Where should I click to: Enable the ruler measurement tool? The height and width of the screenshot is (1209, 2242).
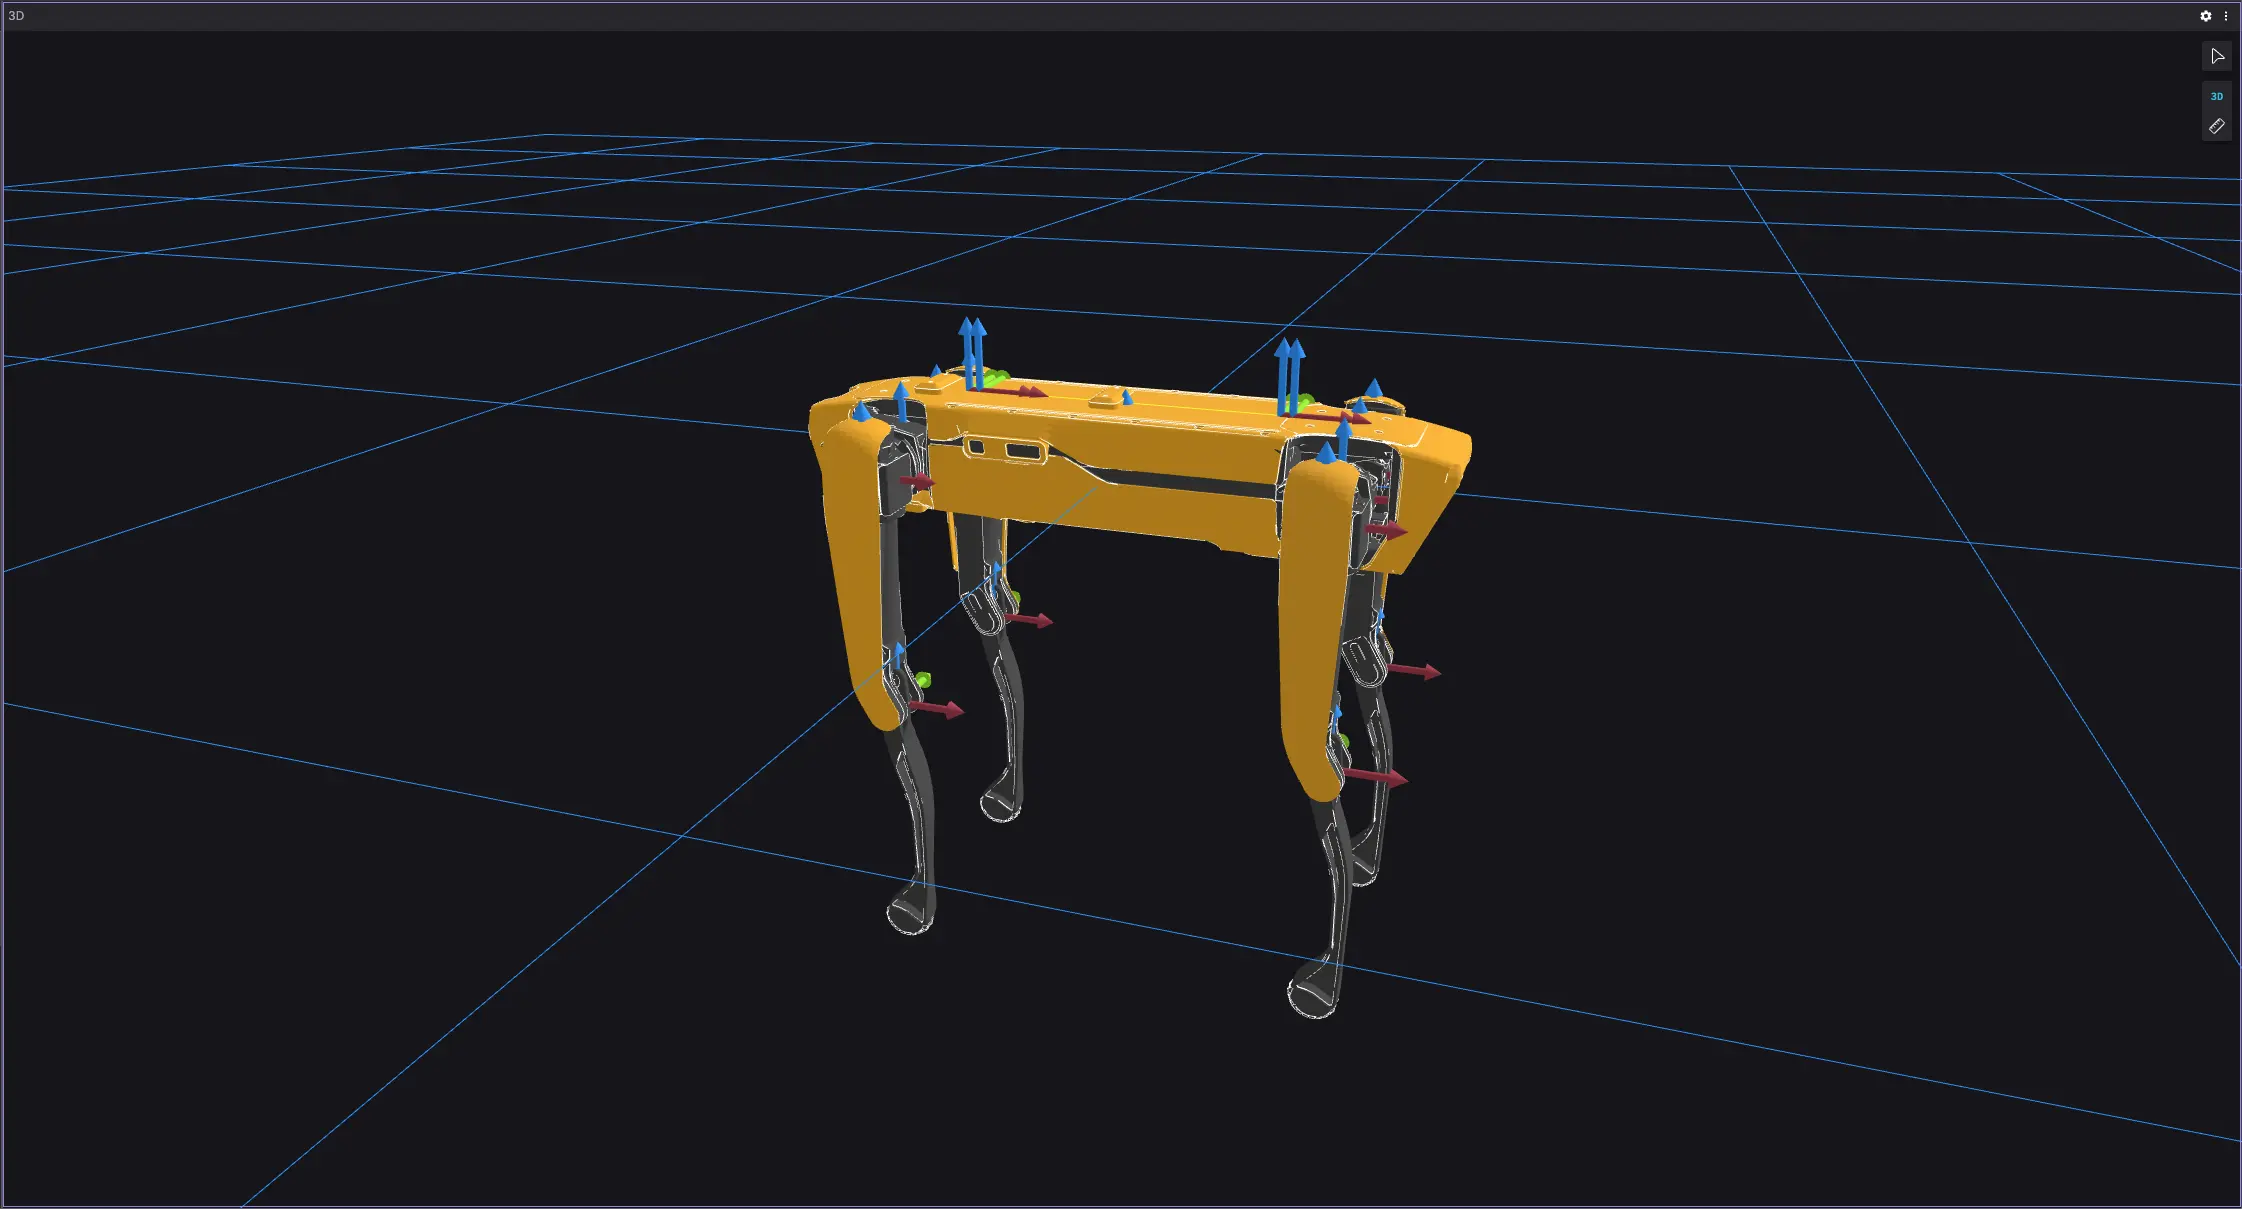(2217, 126)
